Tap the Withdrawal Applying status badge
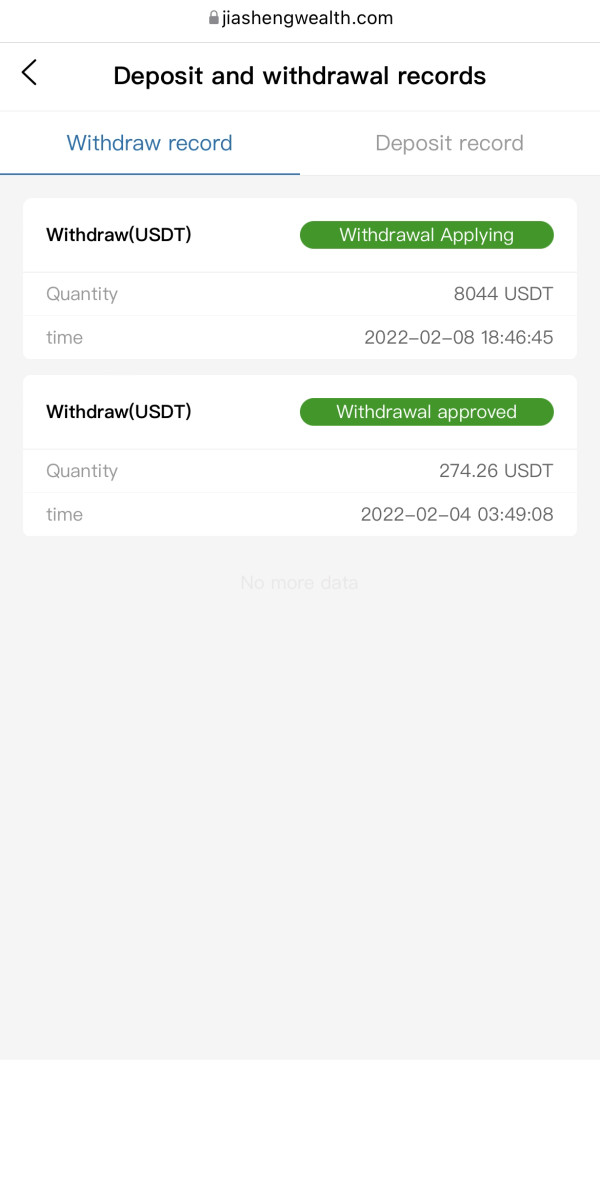This screenshot has height=1187, width=600. 427,235
